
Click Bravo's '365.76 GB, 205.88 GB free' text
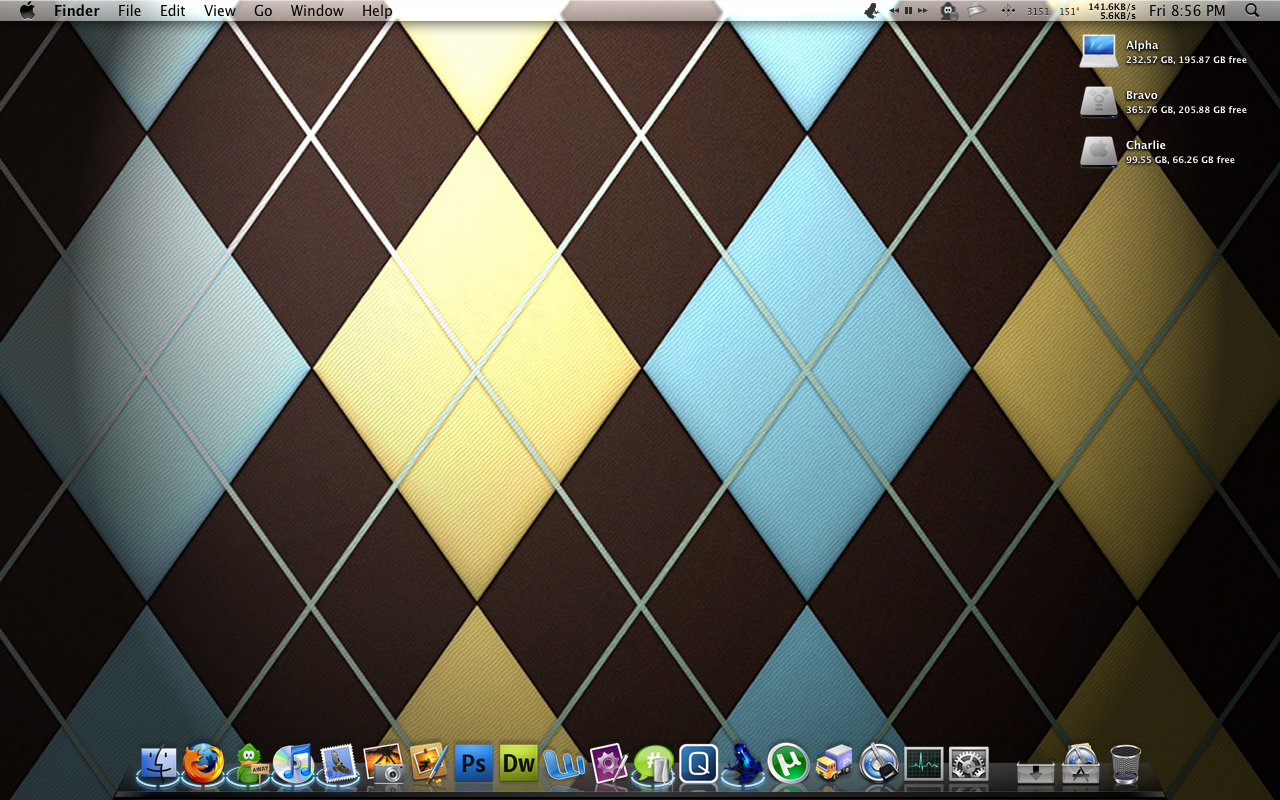pos(1186,110)
